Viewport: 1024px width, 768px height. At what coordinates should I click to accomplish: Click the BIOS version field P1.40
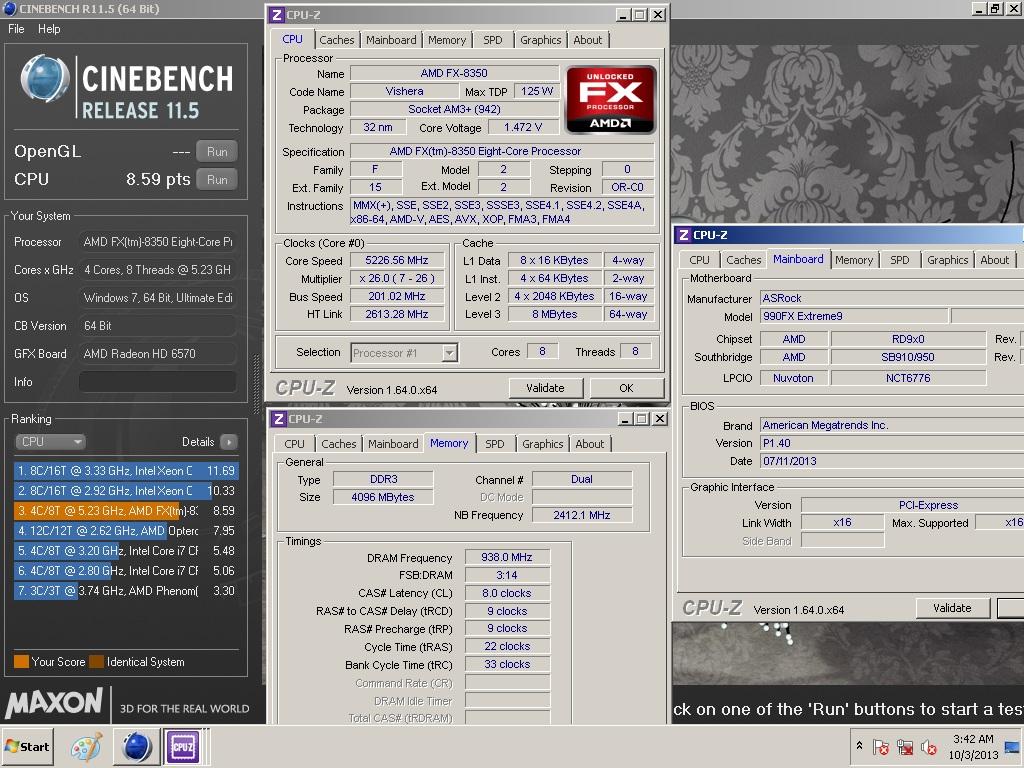coord(892,443)
